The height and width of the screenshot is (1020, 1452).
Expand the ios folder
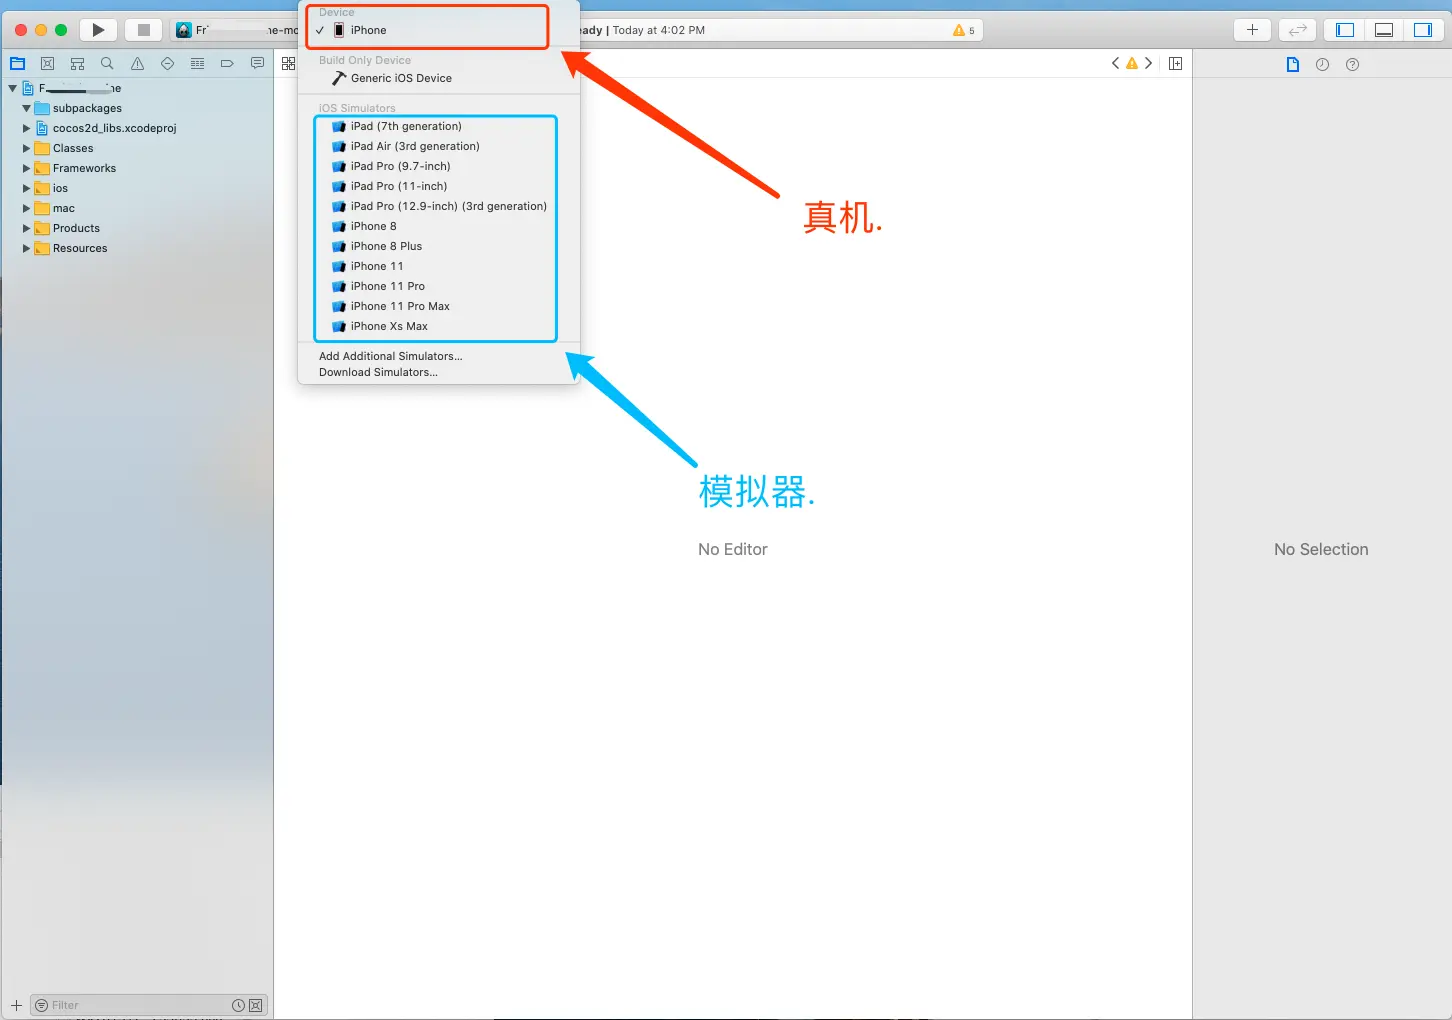coord(26,188)
